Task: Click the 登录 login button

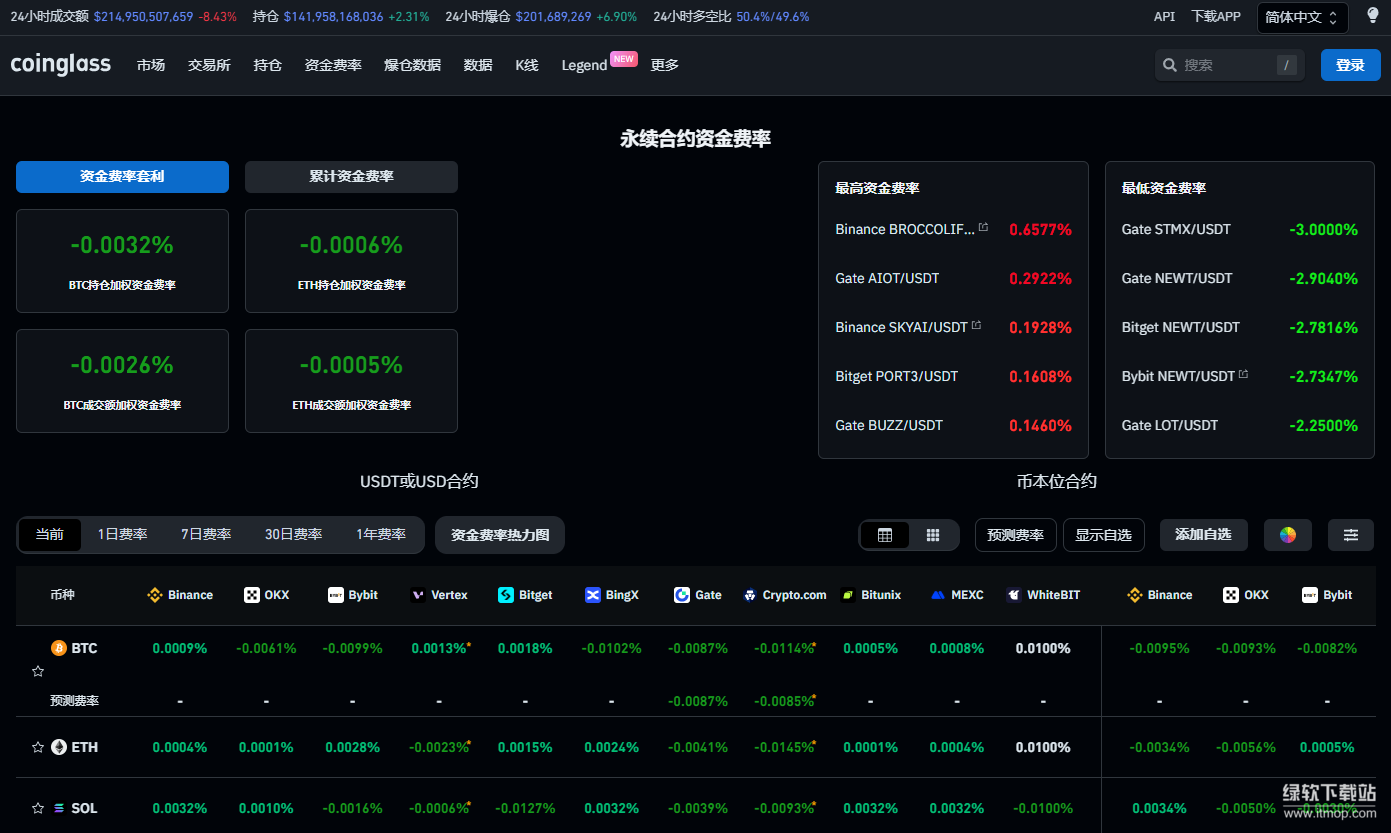Action: point(1350,65)
